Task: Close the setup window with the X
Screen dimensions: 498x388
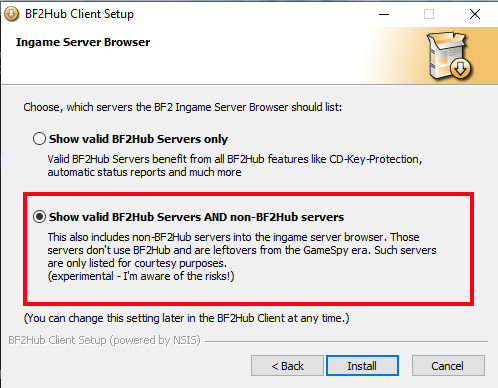Action: click(x=475, y=14)
